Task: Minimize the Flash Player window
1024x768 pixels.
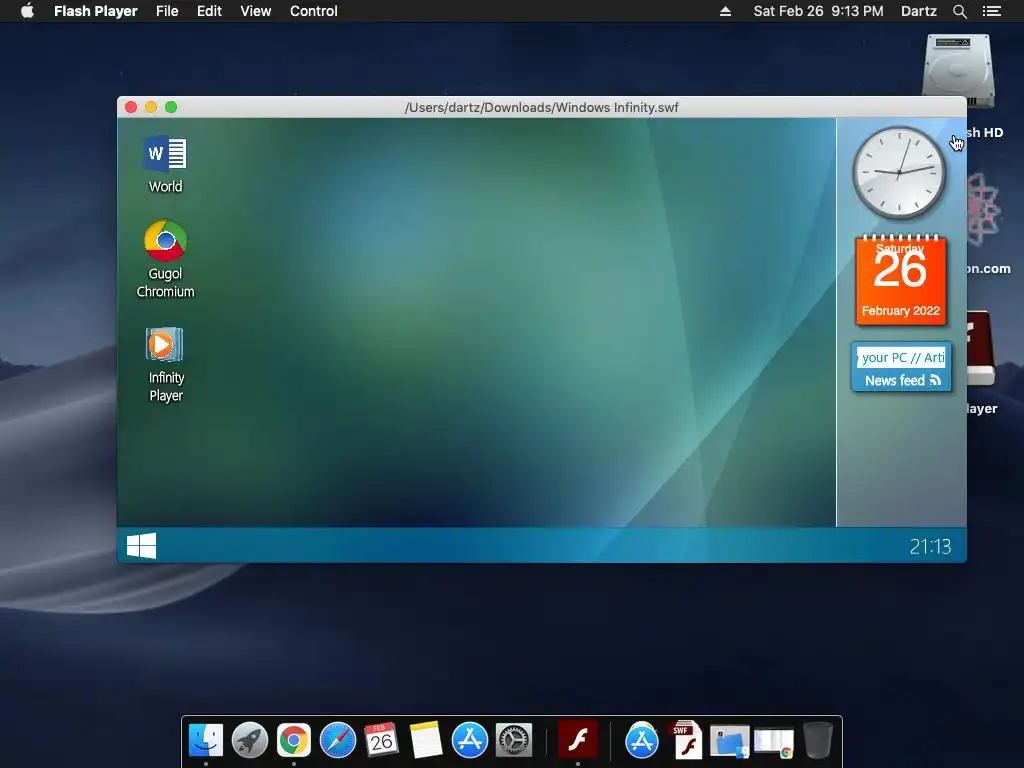Action: [x=151, y=107]
